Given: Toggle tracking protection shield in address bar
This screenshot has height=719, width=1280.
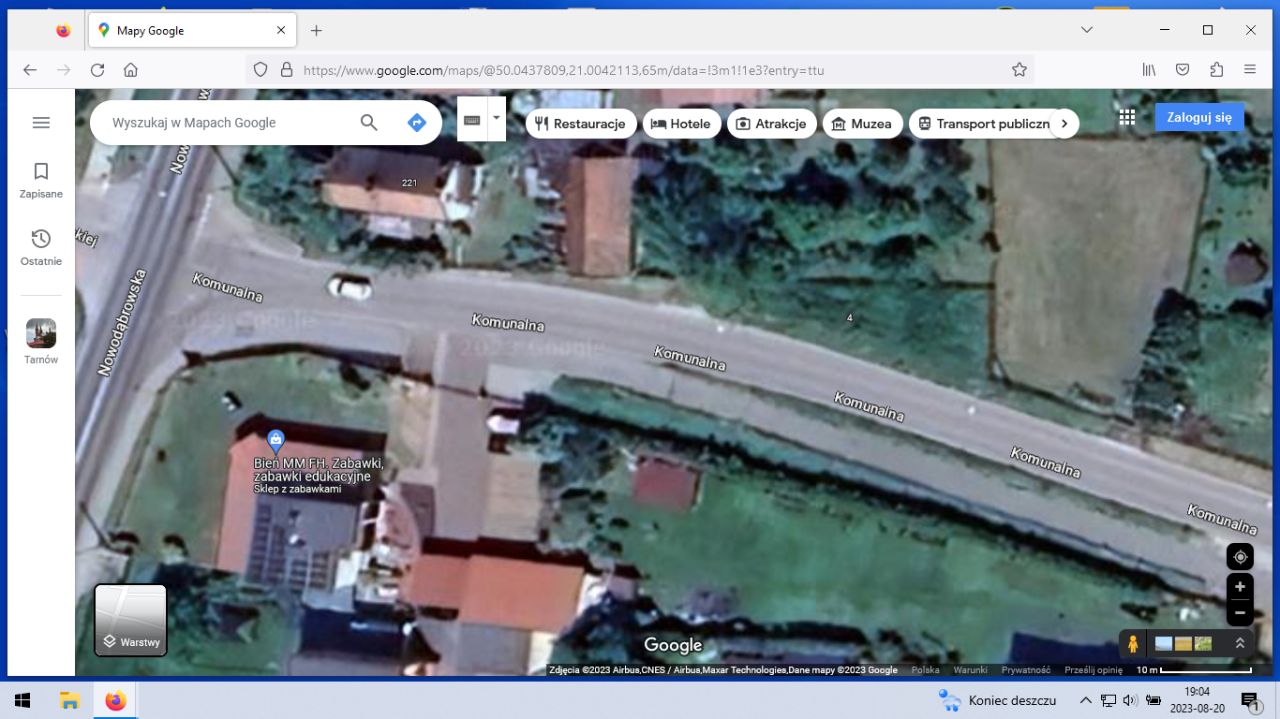Looking at the screenshot, I should click(x=260, y=70).
